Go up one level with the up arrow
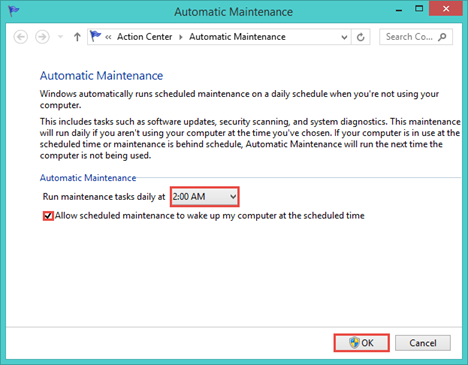The width and height of the screenshot is (468, 365). 77,37
